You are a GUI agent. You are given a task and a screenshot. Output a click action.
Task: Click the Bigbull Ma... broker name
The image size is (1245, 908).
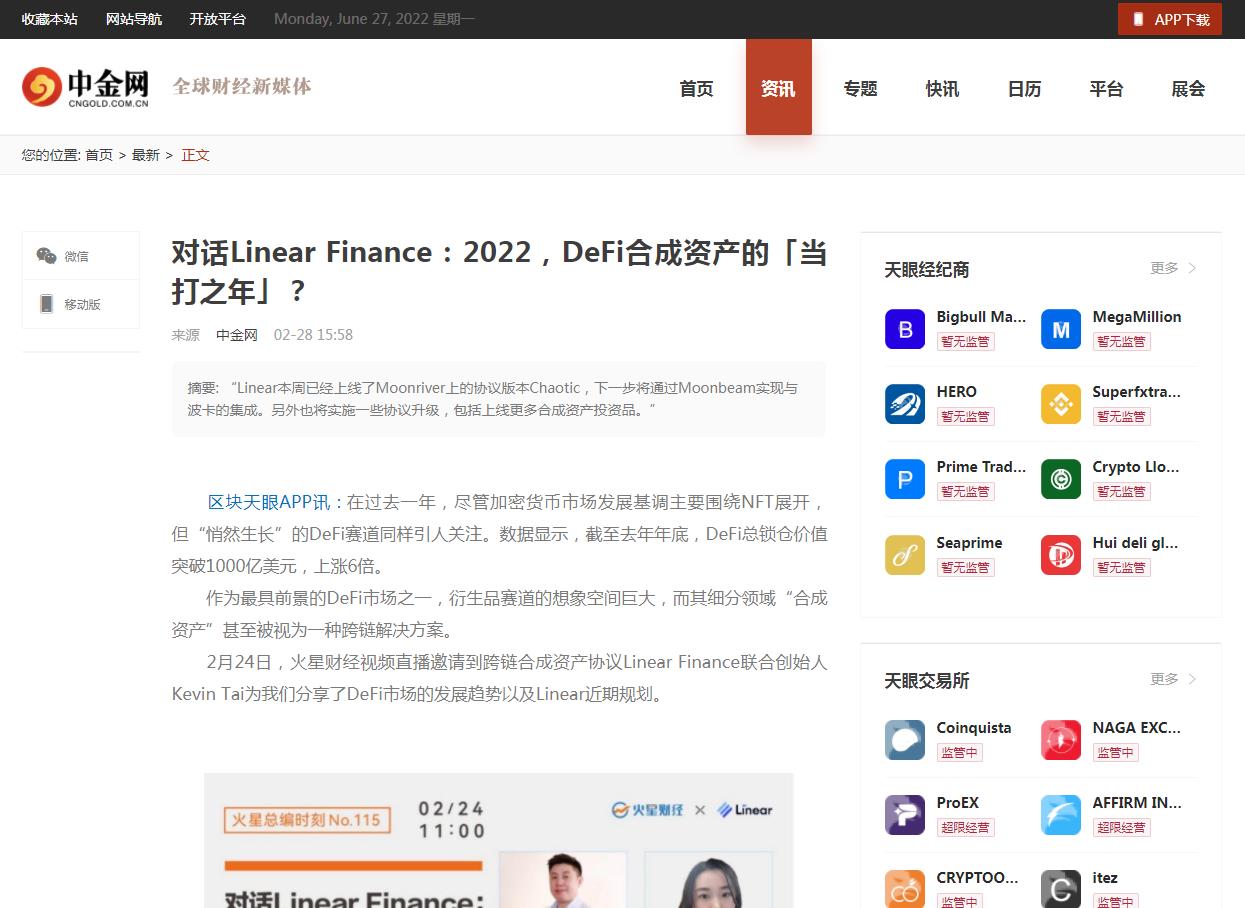(981, 317)
